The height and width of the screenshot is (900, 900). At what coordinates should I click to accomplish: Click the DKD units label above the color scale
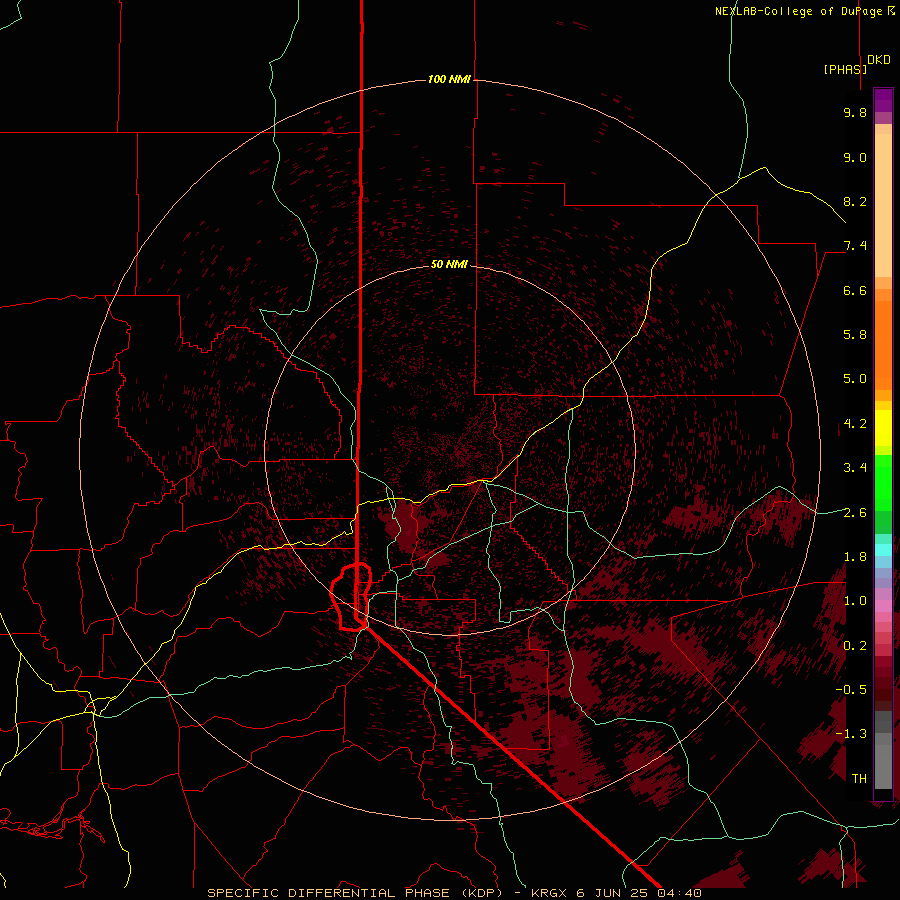pyautogui.click(x=879, y=59)
